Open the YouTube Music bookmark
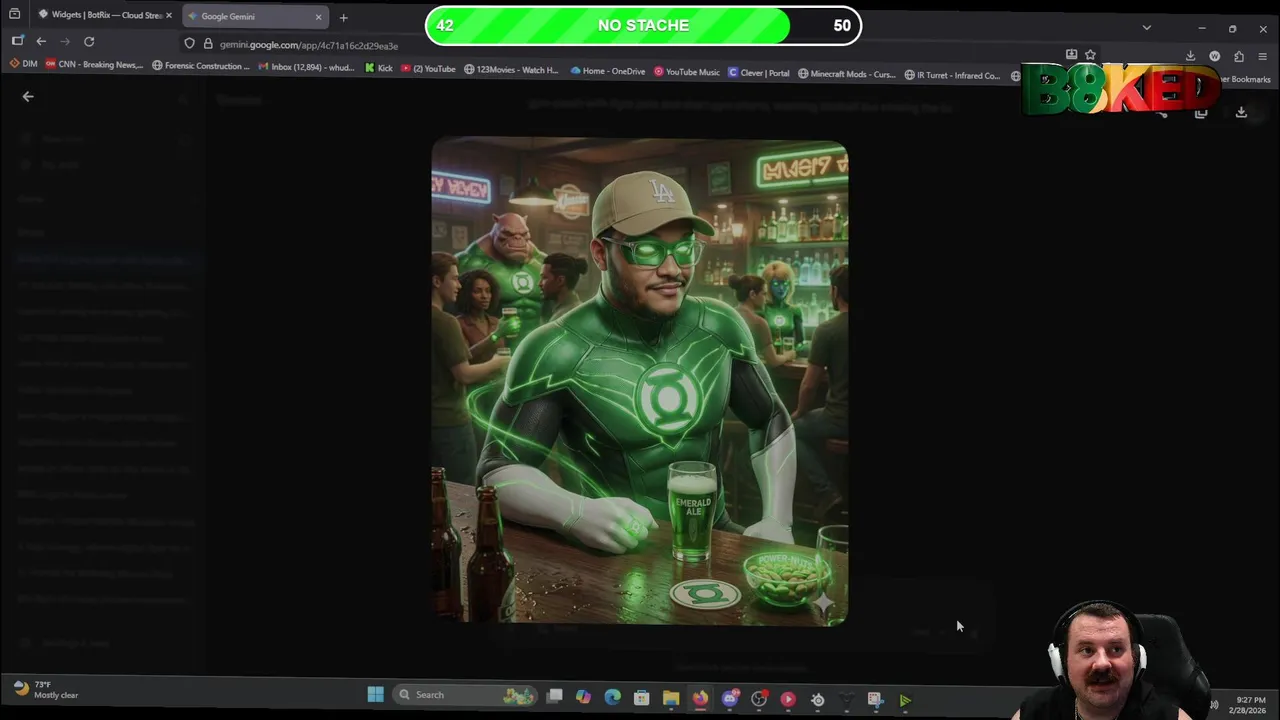 [687, 72]
